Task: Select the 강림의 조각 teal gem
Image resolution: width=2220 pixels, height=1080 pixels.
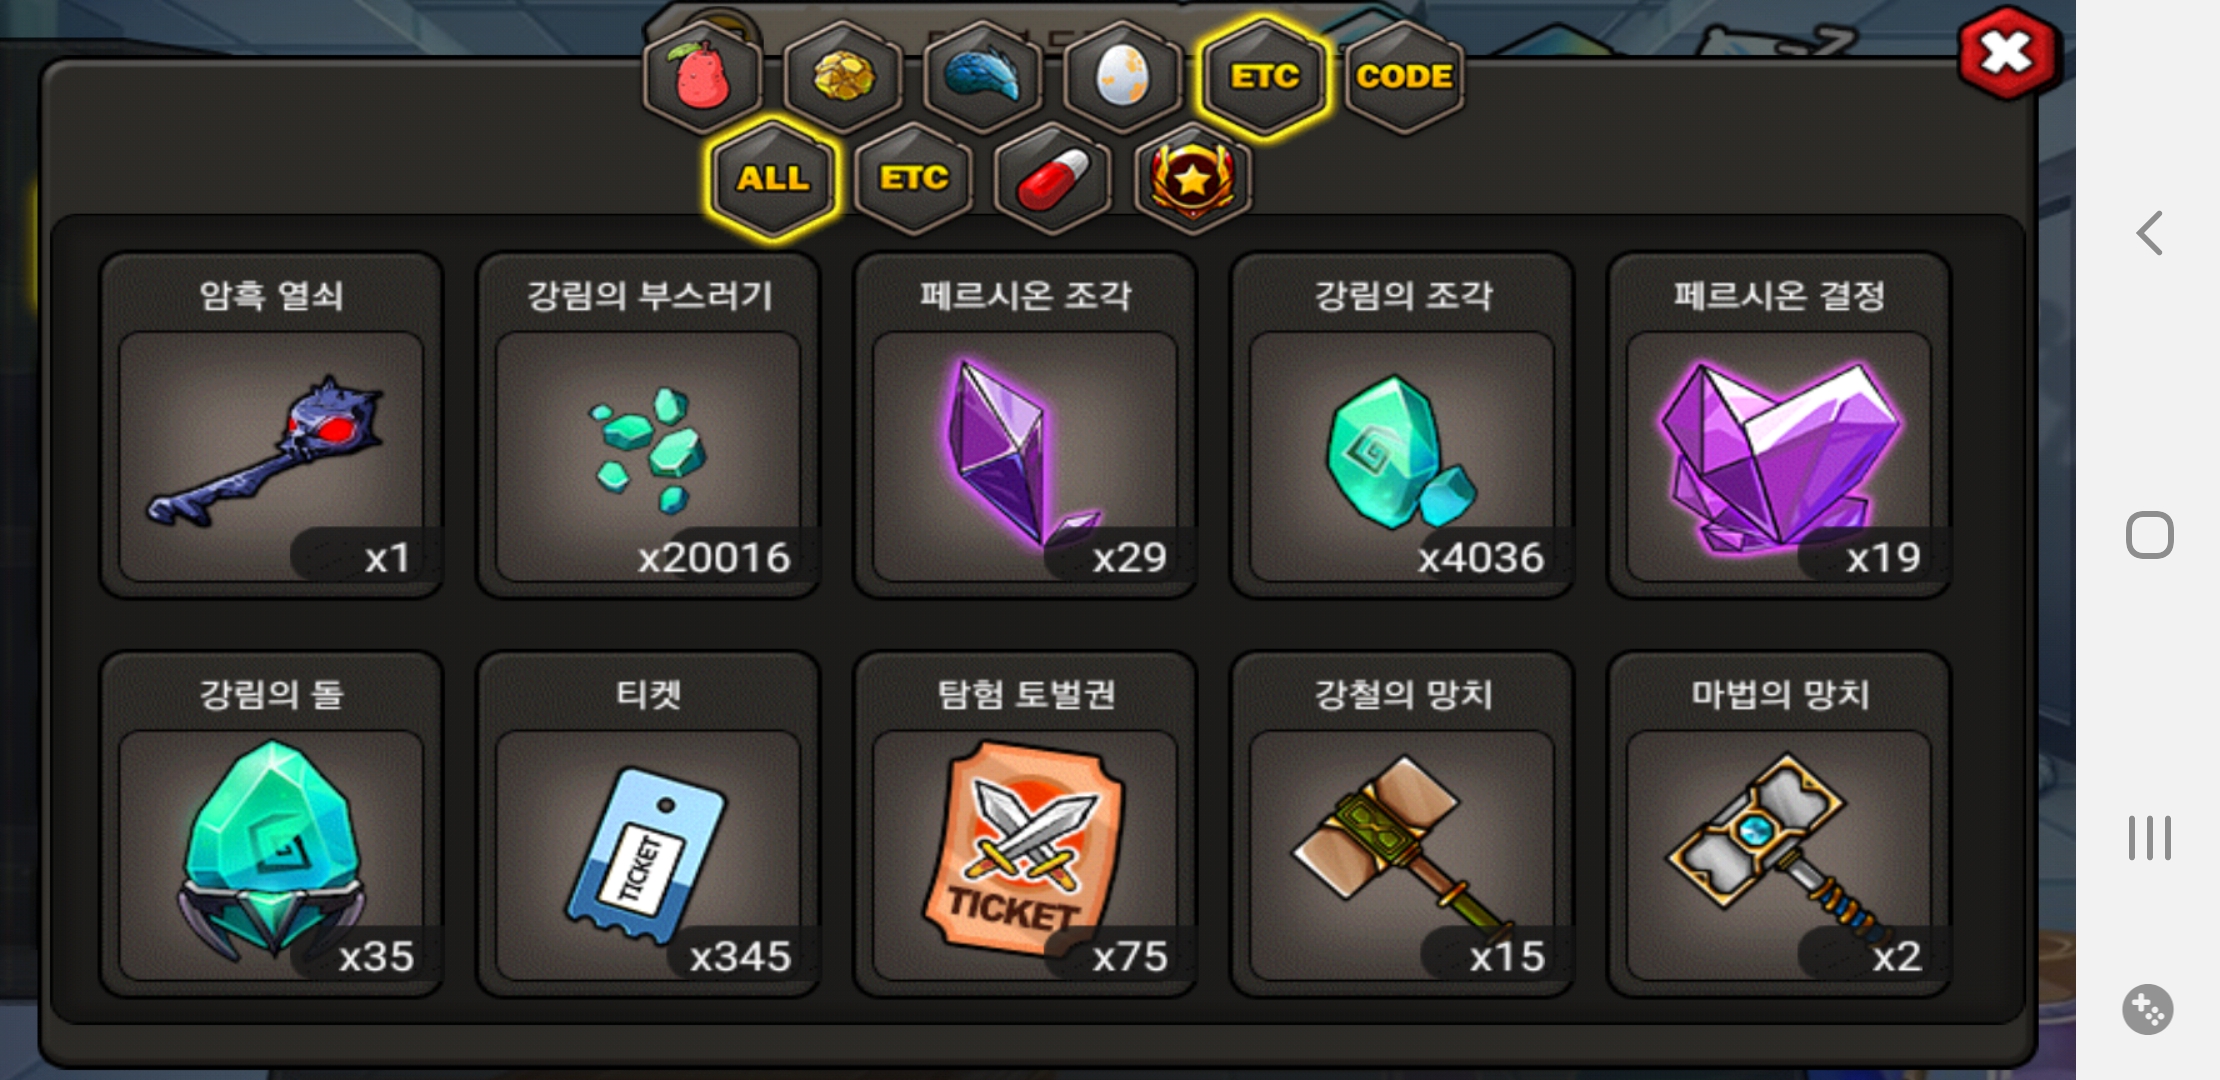Action: (x=1402, y=425)
